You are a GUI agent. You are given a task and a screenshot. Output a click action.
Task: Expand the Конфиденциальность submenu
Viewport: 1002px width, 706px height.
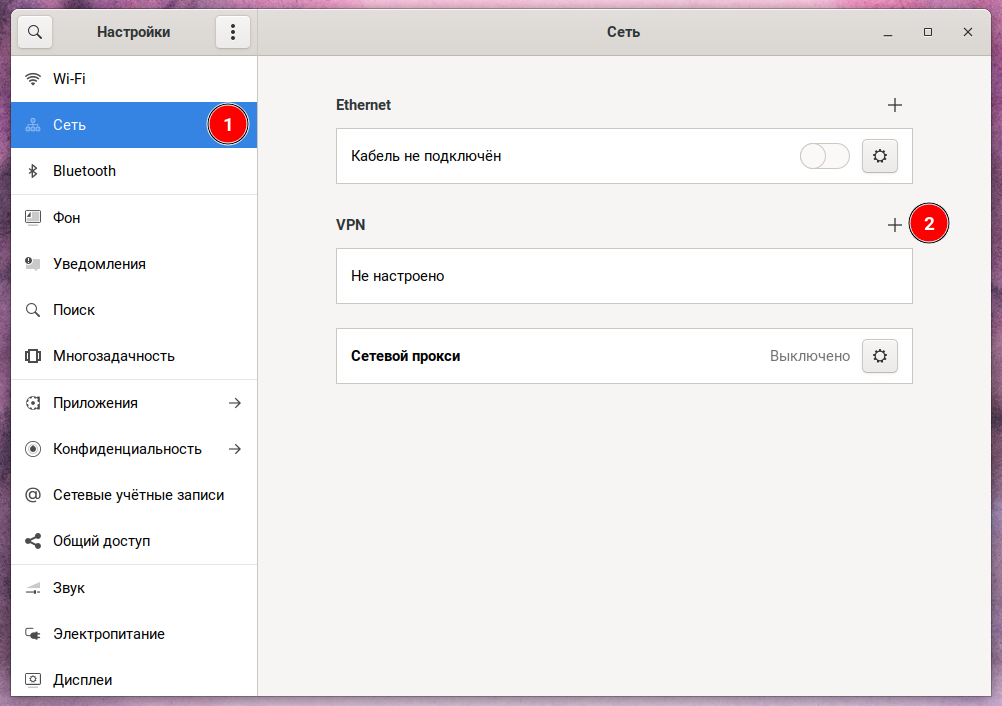pyautogui.click(x=134, y=449)
